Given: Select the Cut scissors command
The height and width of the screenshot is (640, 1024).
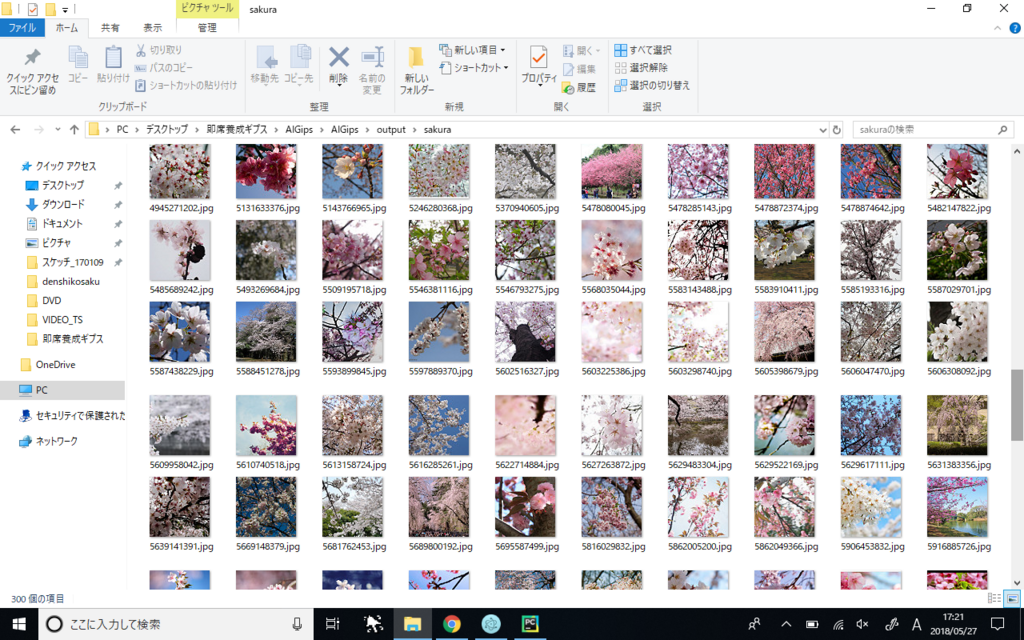Looking at the screenshot, I should pos(159,50).
